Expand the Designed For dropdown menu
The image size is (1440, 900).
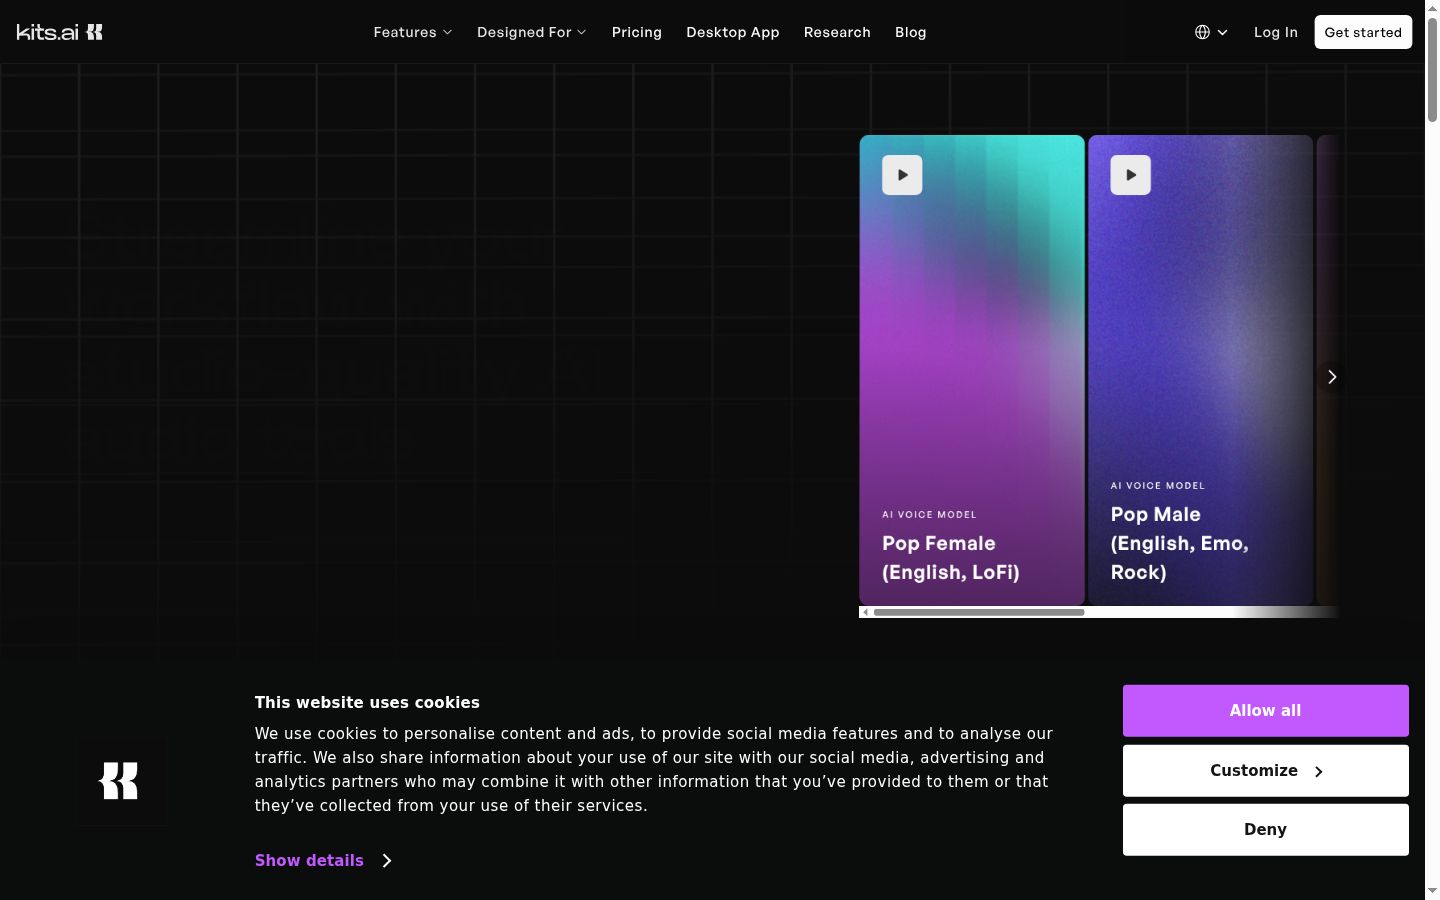[x=532, y=32]
